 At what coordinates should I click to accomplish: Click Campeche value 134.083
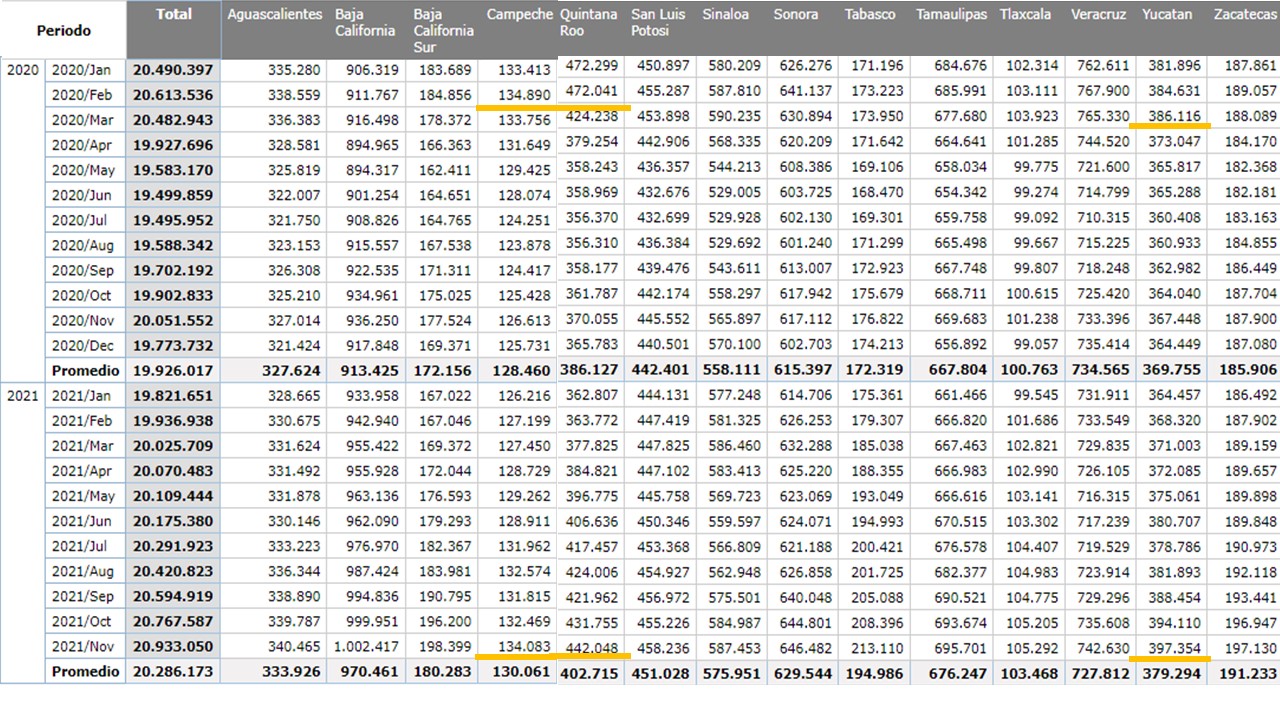523,646
